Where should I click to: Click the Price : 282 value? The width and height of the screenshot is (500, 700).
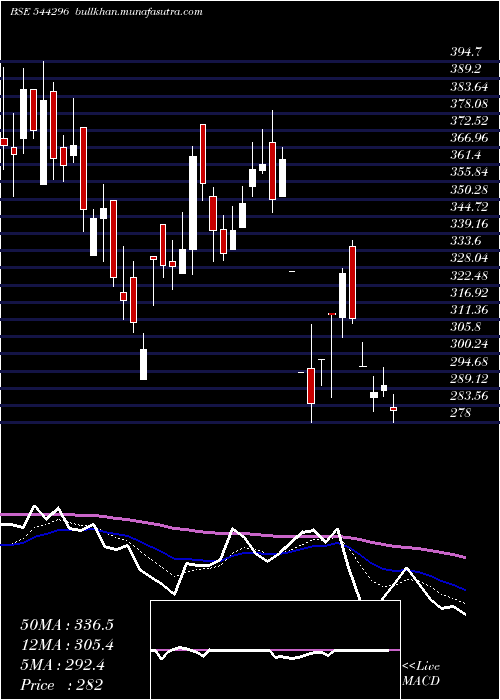(x=62, y=684)
